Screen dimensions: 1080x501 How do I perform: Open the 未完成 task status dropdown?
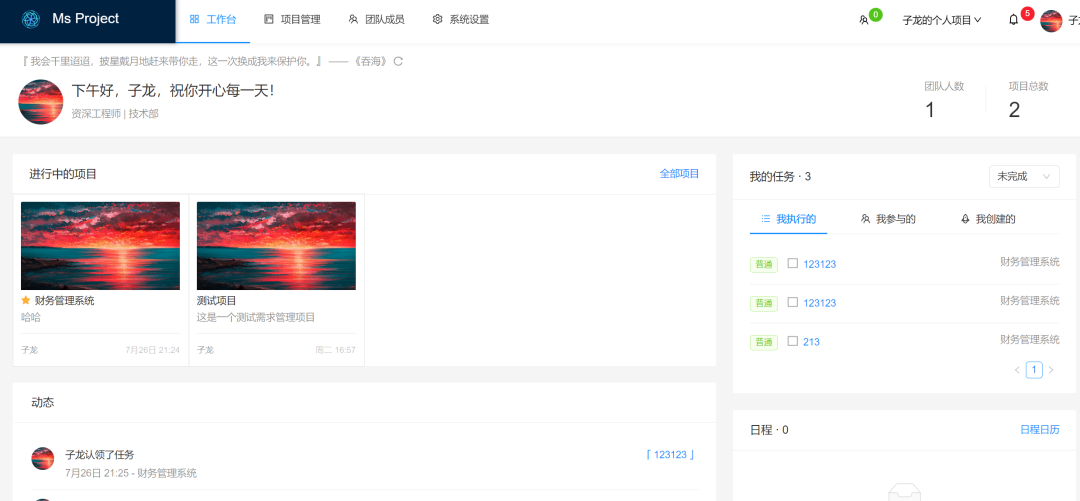point(1023,176)
